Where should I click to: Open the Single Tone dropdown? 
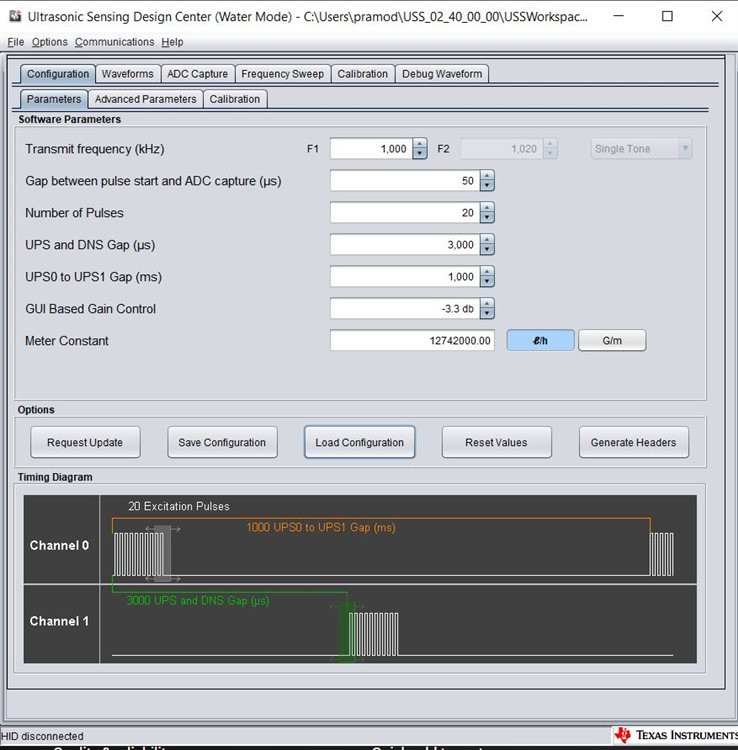pos(641,149)
